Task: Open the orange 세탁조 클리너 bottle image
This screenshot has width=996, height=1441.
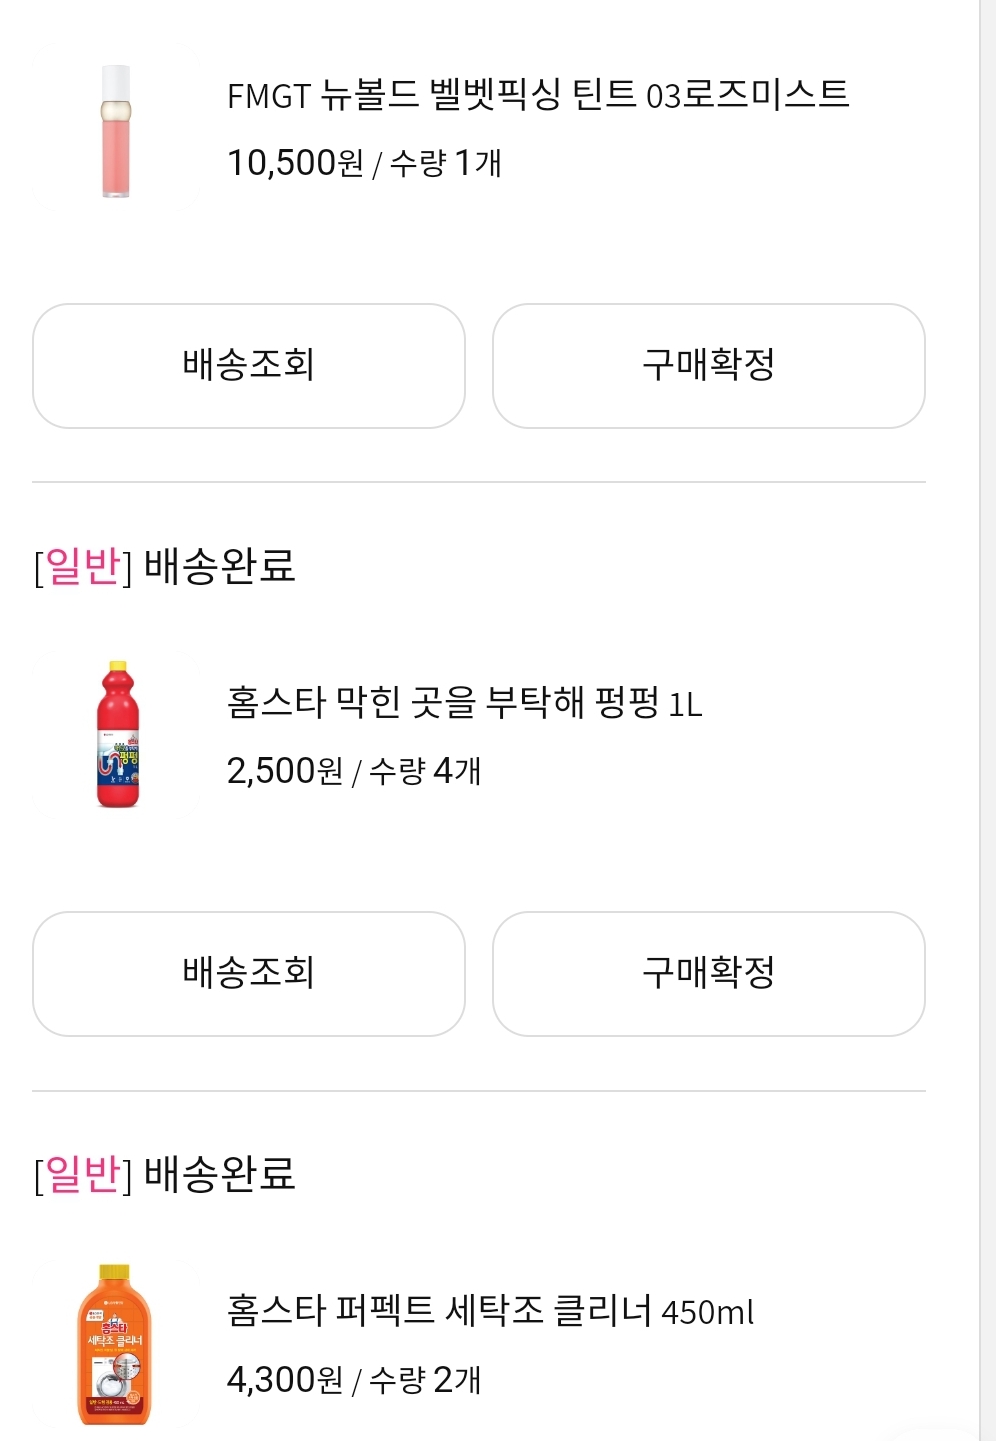Action: coord(116,1344)
